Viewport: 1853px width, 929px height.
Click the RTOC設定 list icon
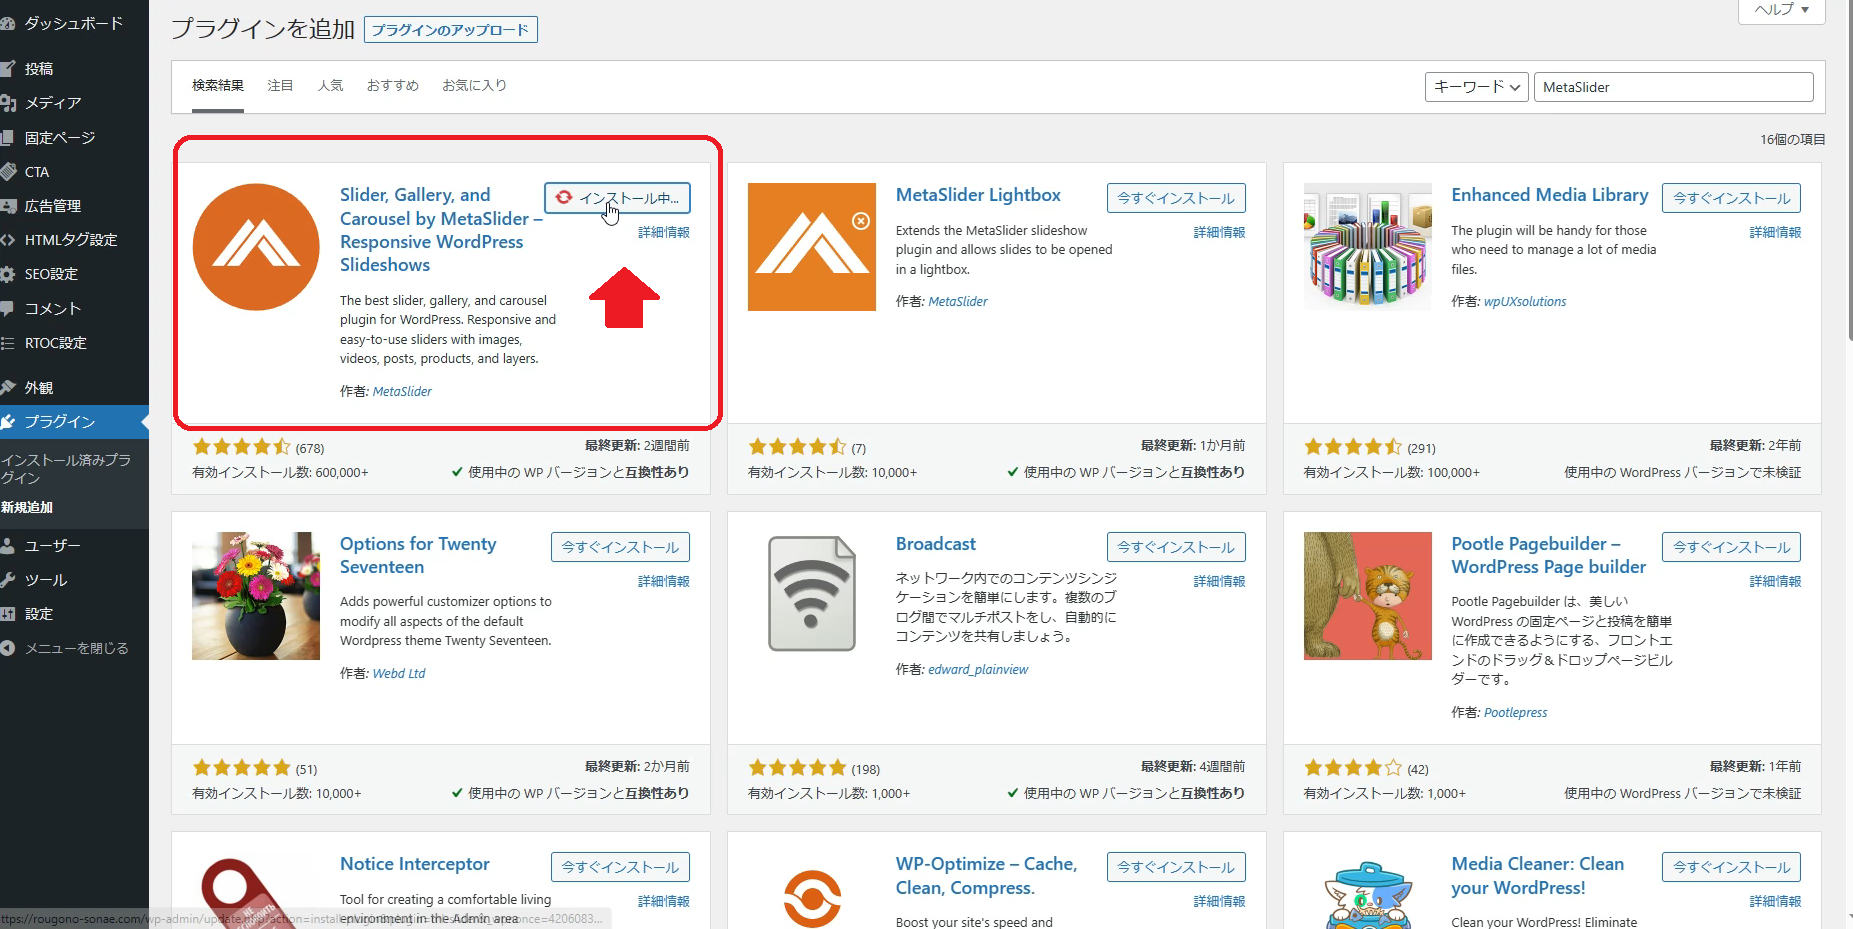(x=7, y=343)
